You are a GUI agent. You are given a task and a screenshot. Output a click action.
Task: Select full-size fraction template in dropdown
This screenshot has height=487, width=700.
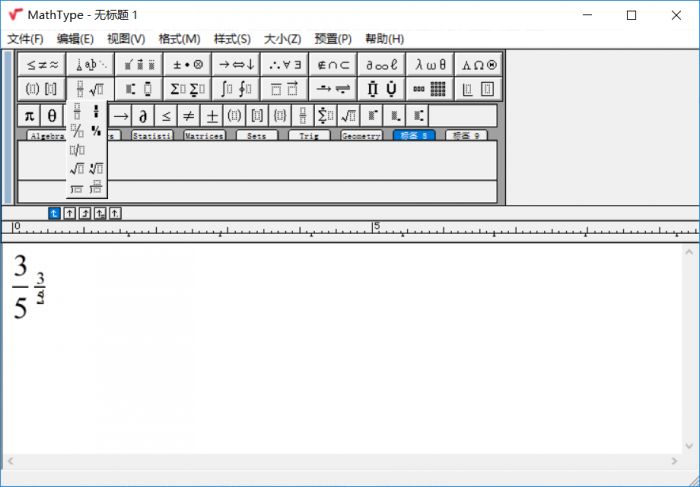77,112
